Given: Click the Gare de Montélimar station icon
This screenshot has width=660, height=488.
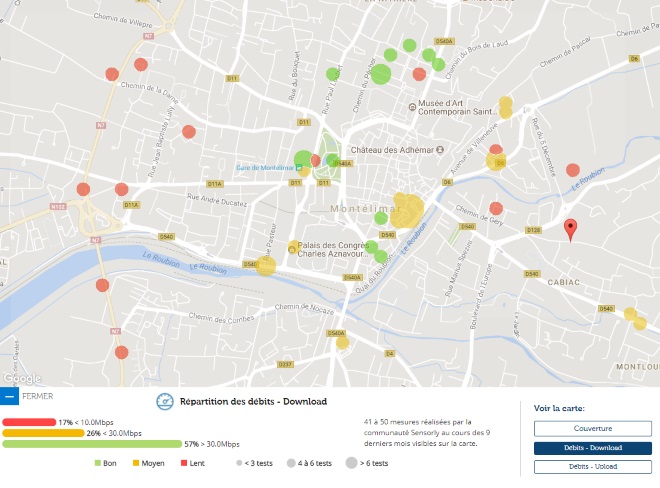Looking at the screenshot, I should coord(299,168).
